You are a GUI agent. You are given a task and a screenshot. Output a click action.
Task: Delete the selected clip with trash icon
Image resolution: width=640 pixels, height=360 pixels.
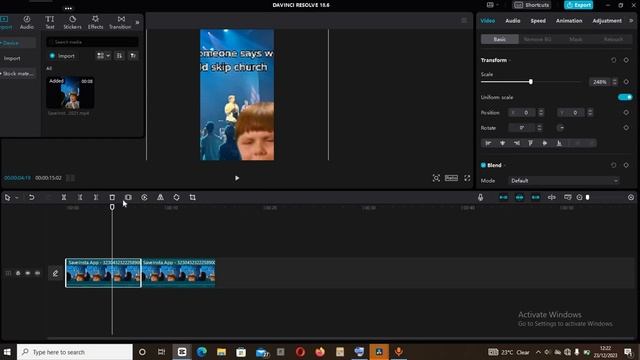[112, 198]
